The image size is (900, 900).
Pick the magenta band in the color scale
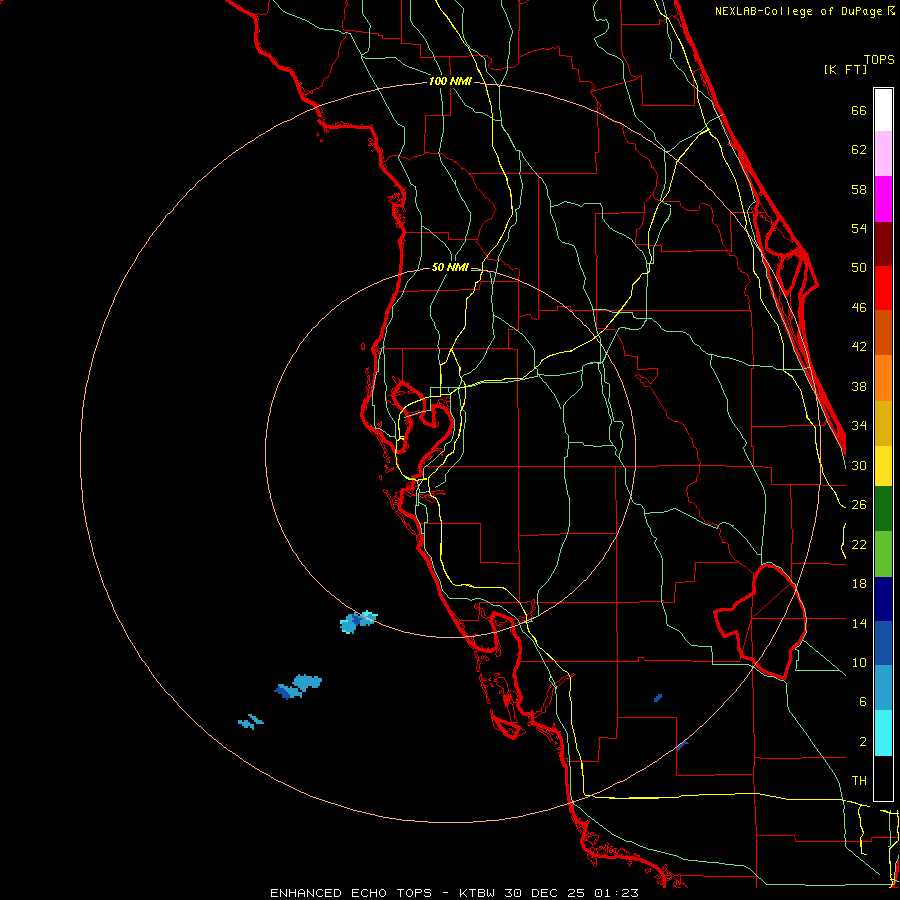coord(883,199)
